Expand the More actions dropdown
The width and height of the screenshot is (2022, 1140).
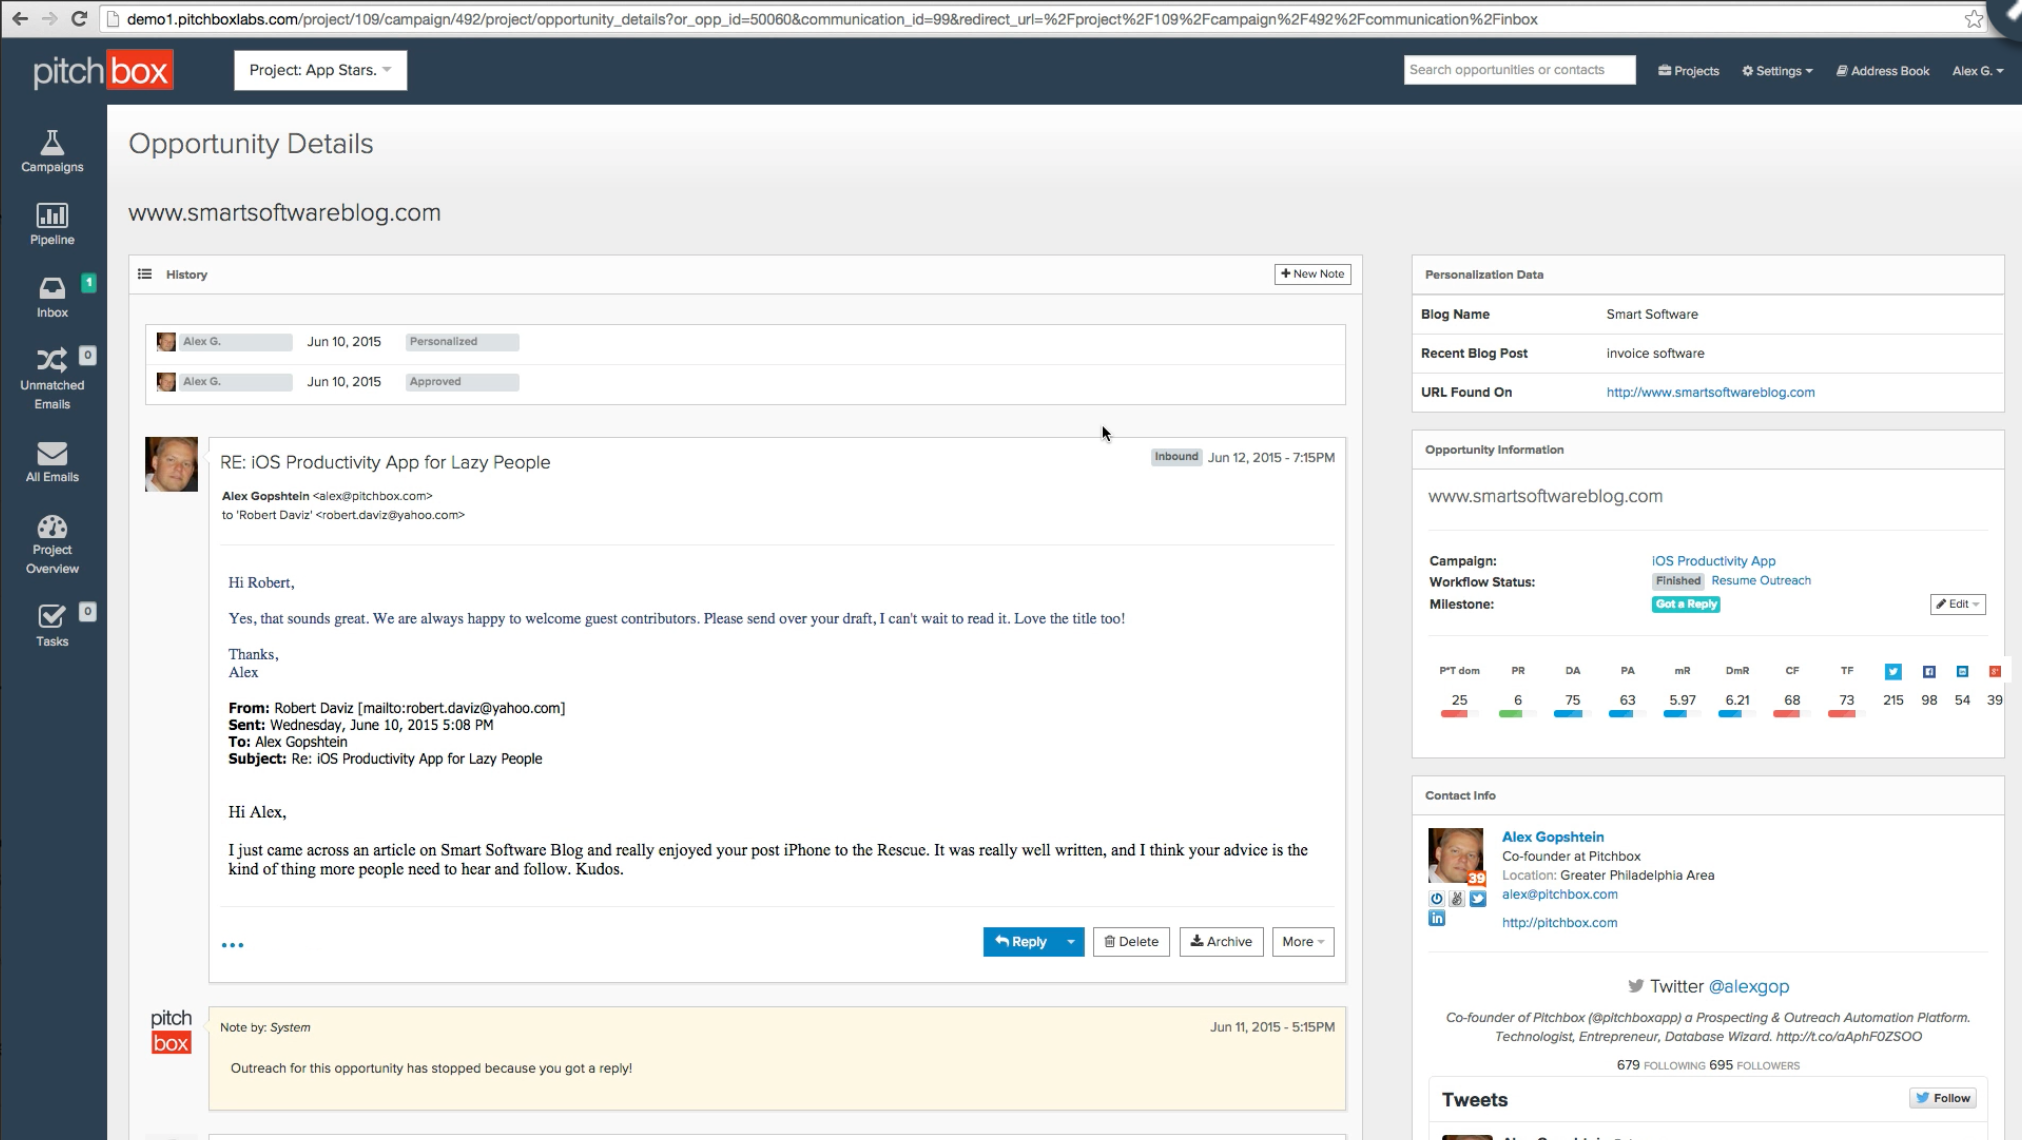tap(1302, 942)
